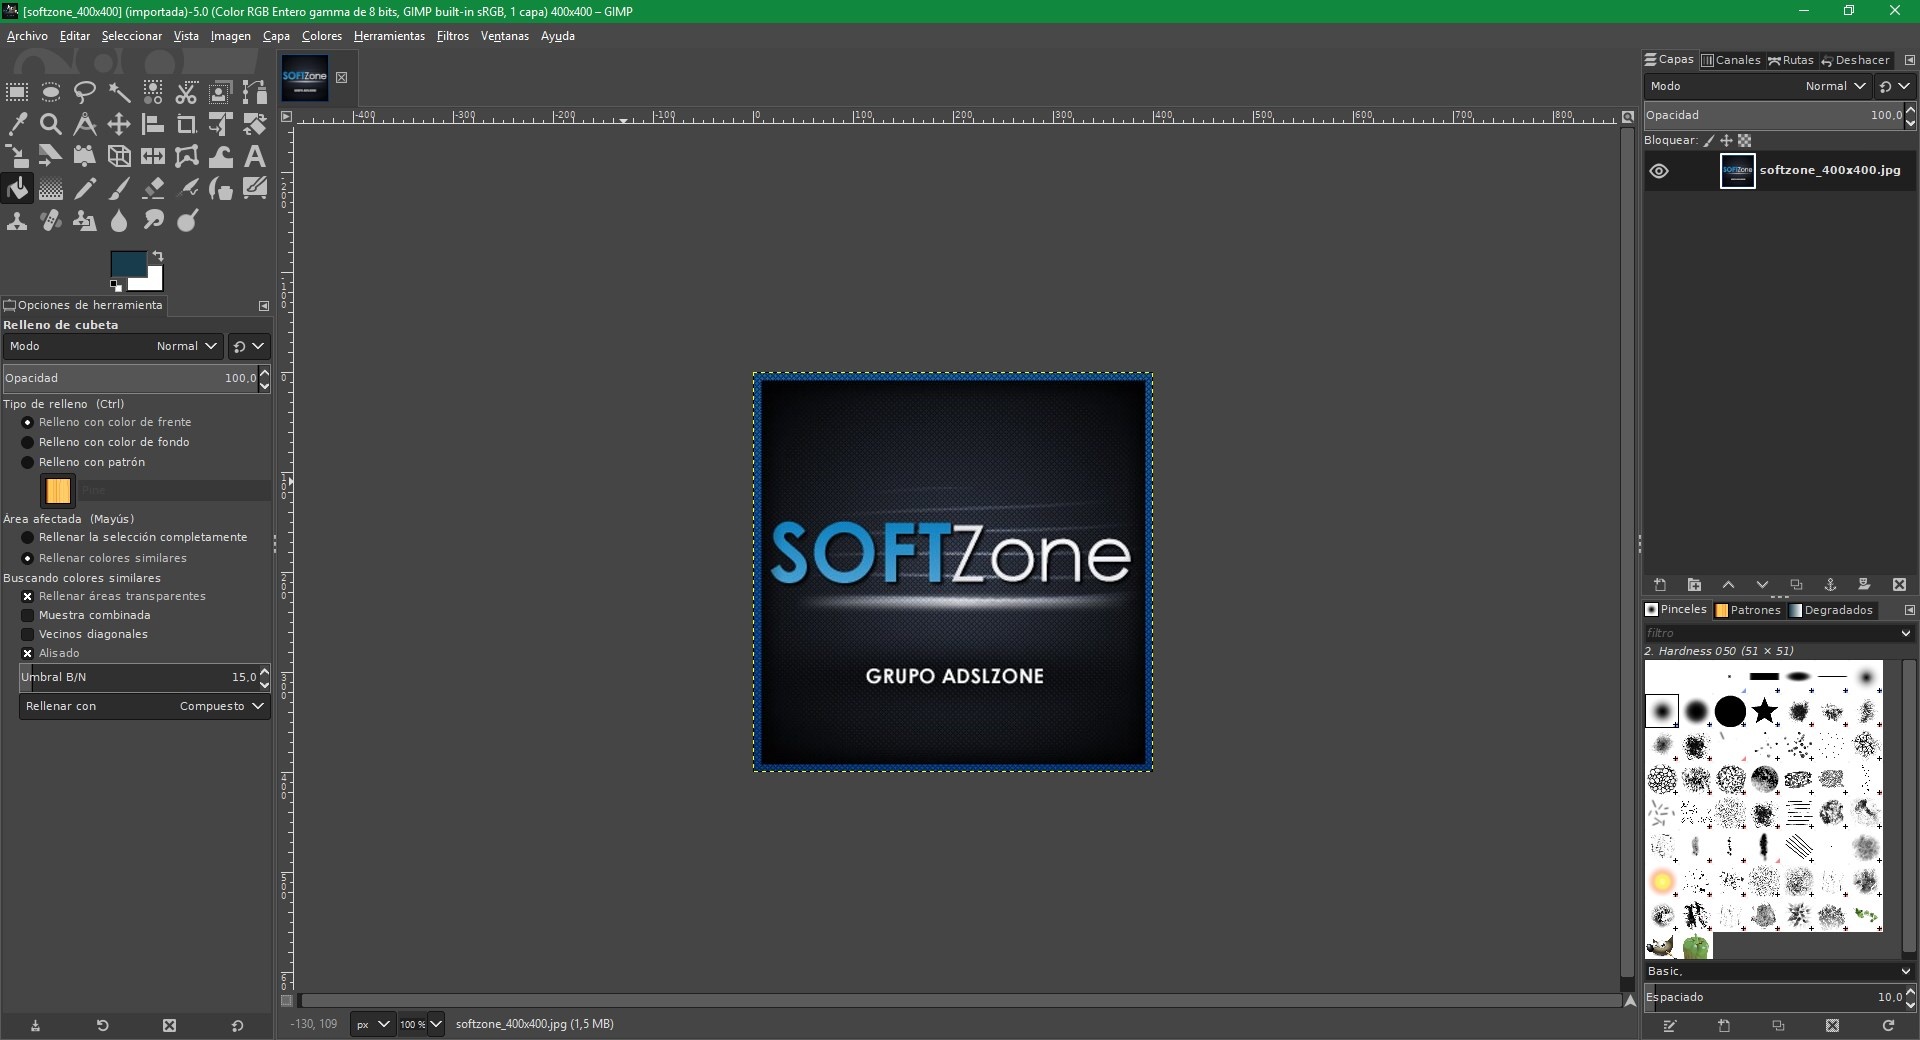Screen dimensions: 1920x1040
Task: Open the layer Modo dropdown
Action: coord(1757,87)
